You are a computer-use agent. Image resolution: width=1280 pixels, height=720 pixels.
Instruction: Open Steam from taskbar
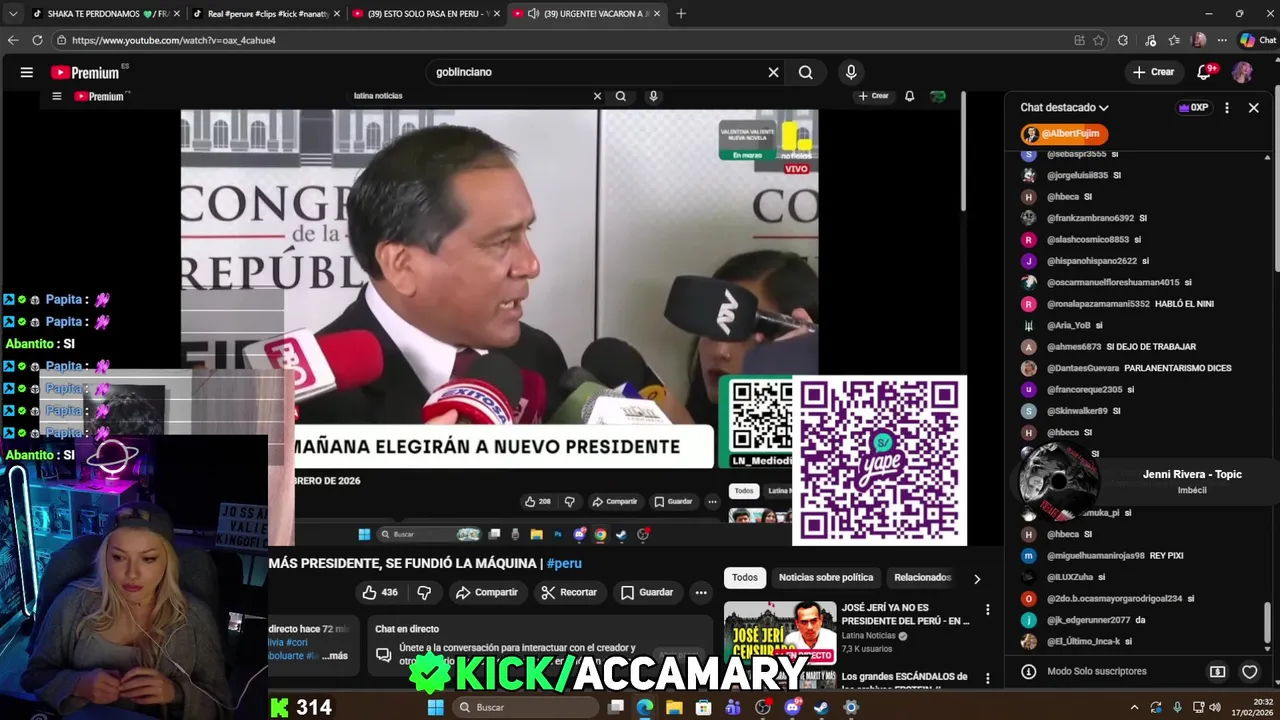821,707
